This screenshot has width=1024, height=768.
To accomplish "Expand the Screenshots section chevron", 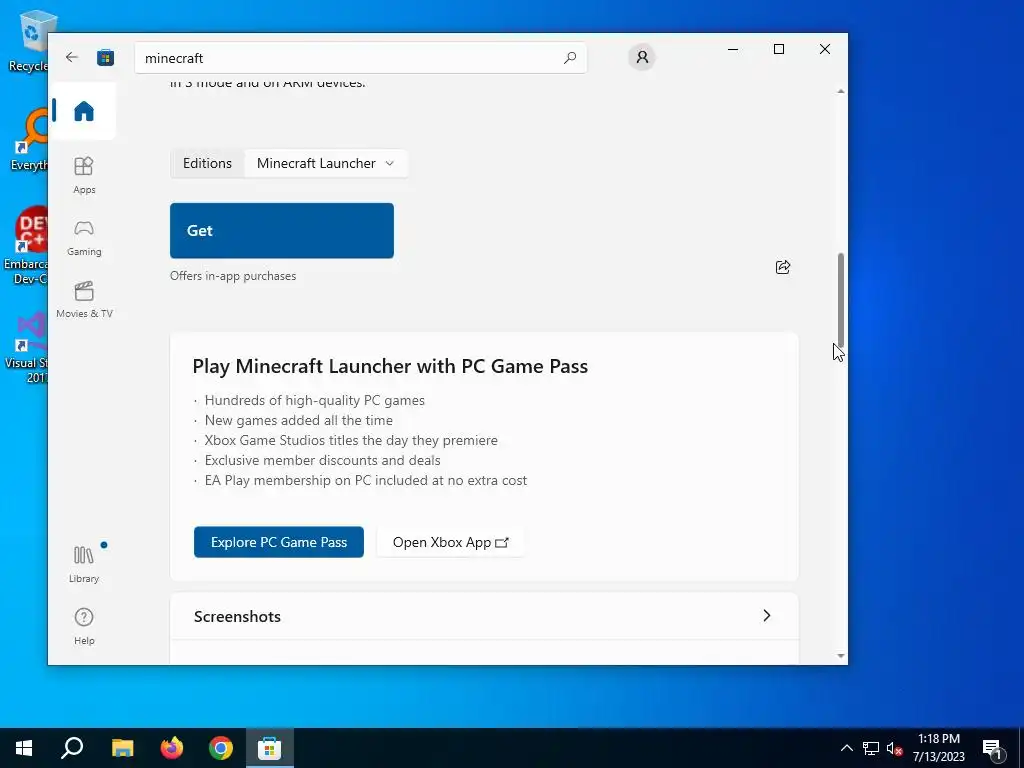I will tap(767, 616).
